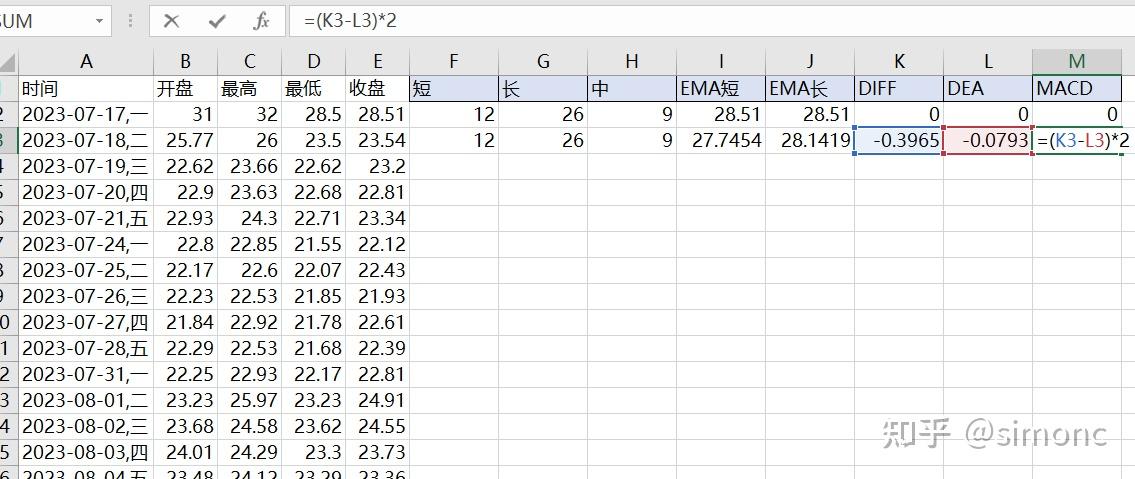Click inside the formula bar text
The width and height of the screenshot is (1135, 479).
click(x=700, y=21)
